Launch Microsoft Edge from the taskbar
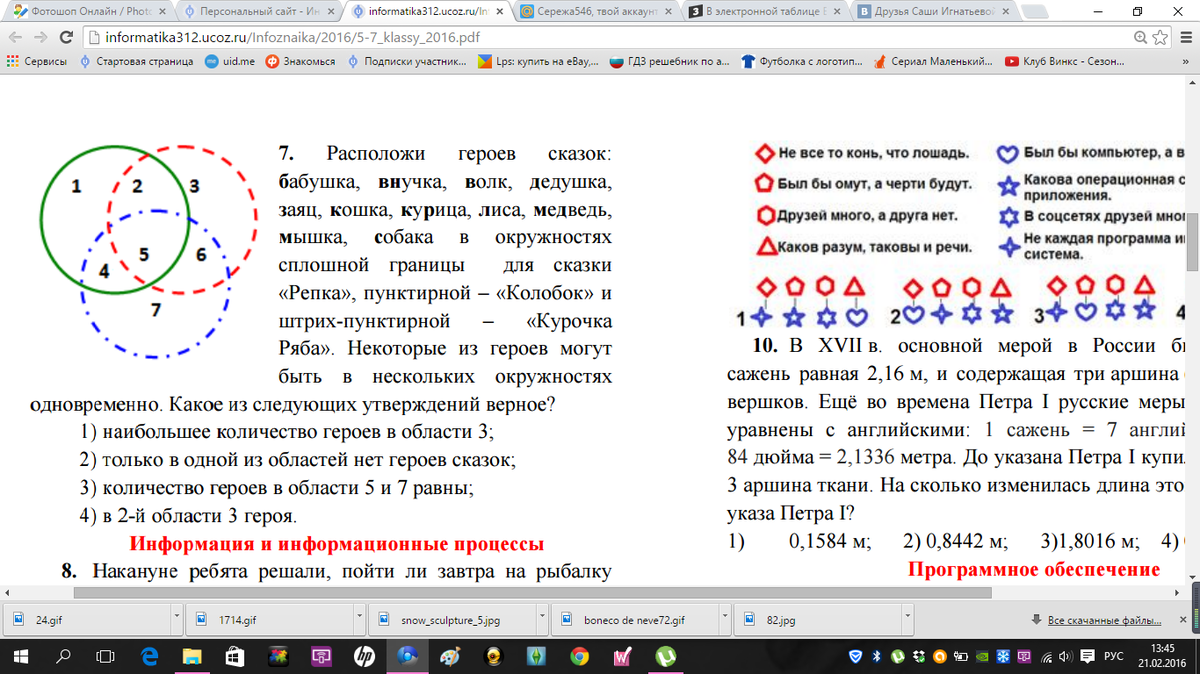The height and width of the screenshot is (674, 1200). click(150, 656)
